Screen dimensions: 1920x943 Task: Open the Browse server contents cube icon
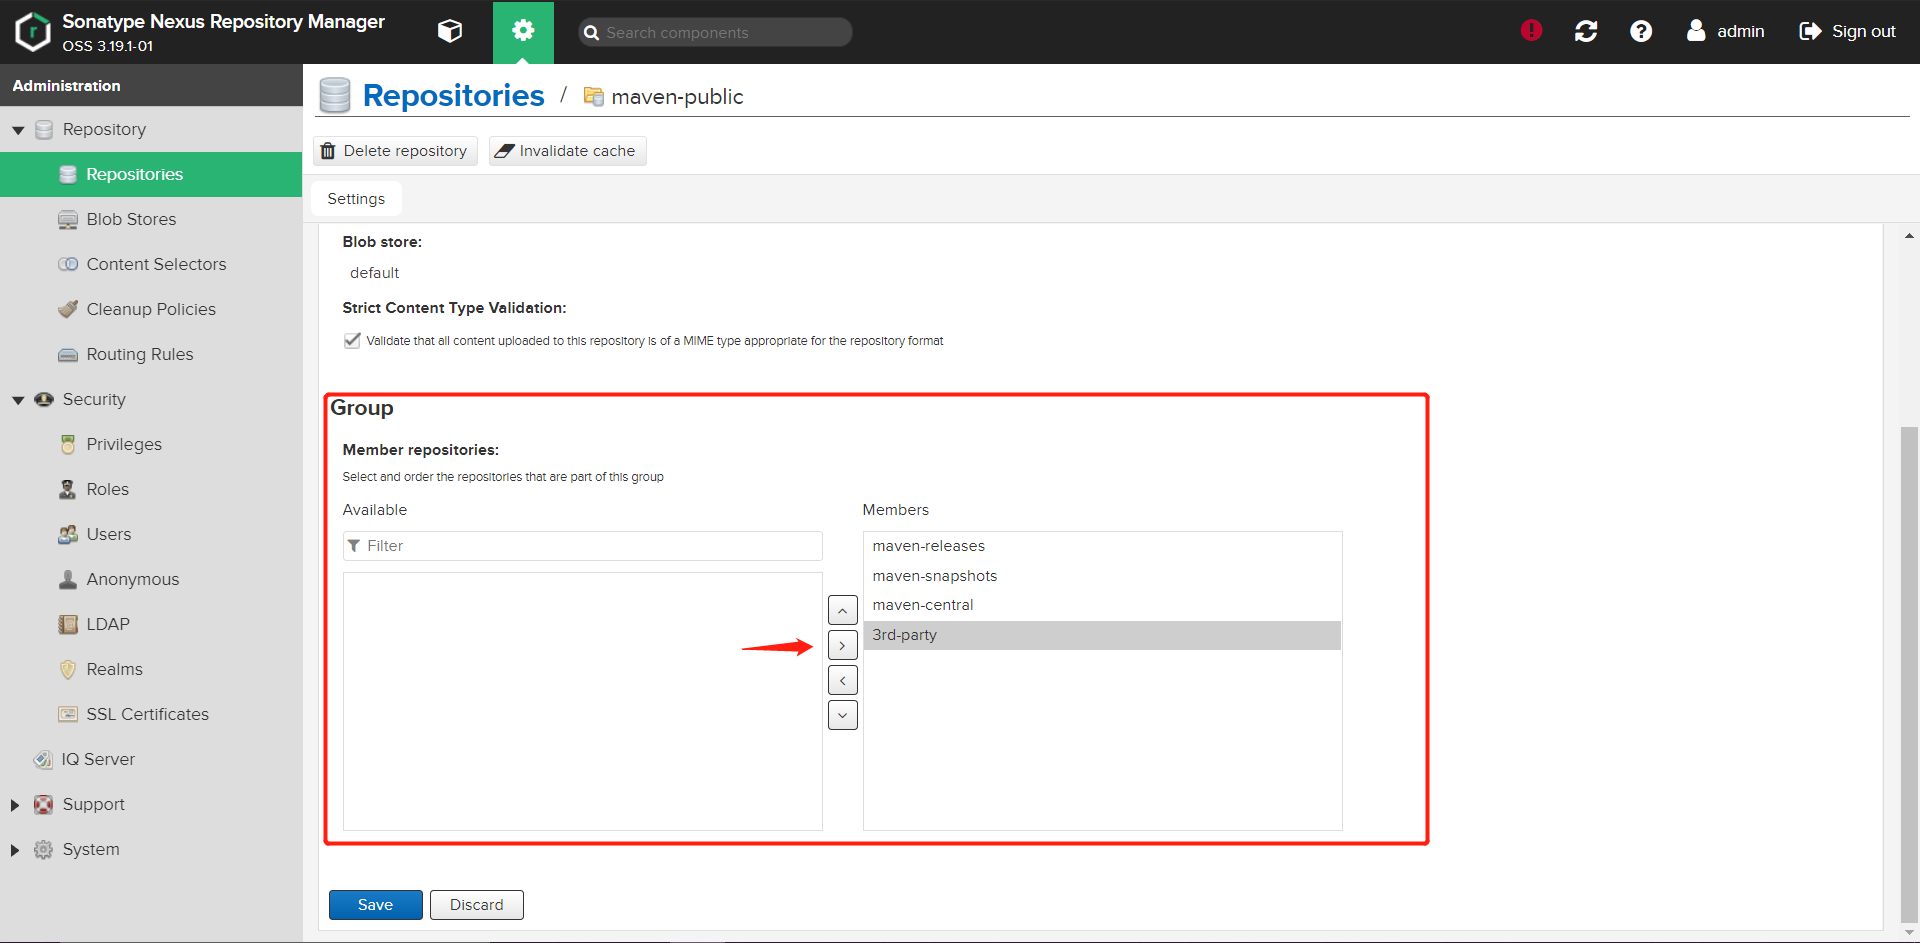point(450,32)
